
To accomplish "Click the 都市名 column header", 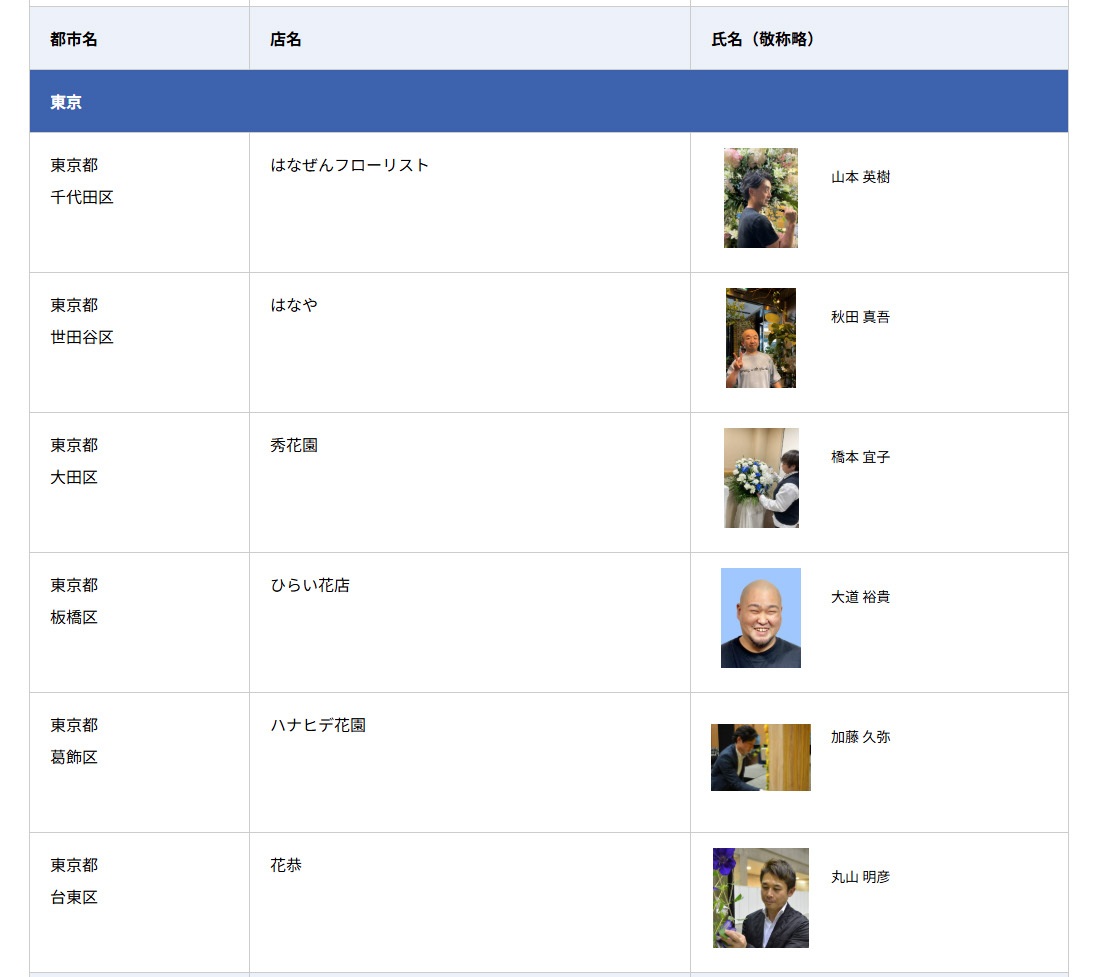I will [x=74, y=39].
